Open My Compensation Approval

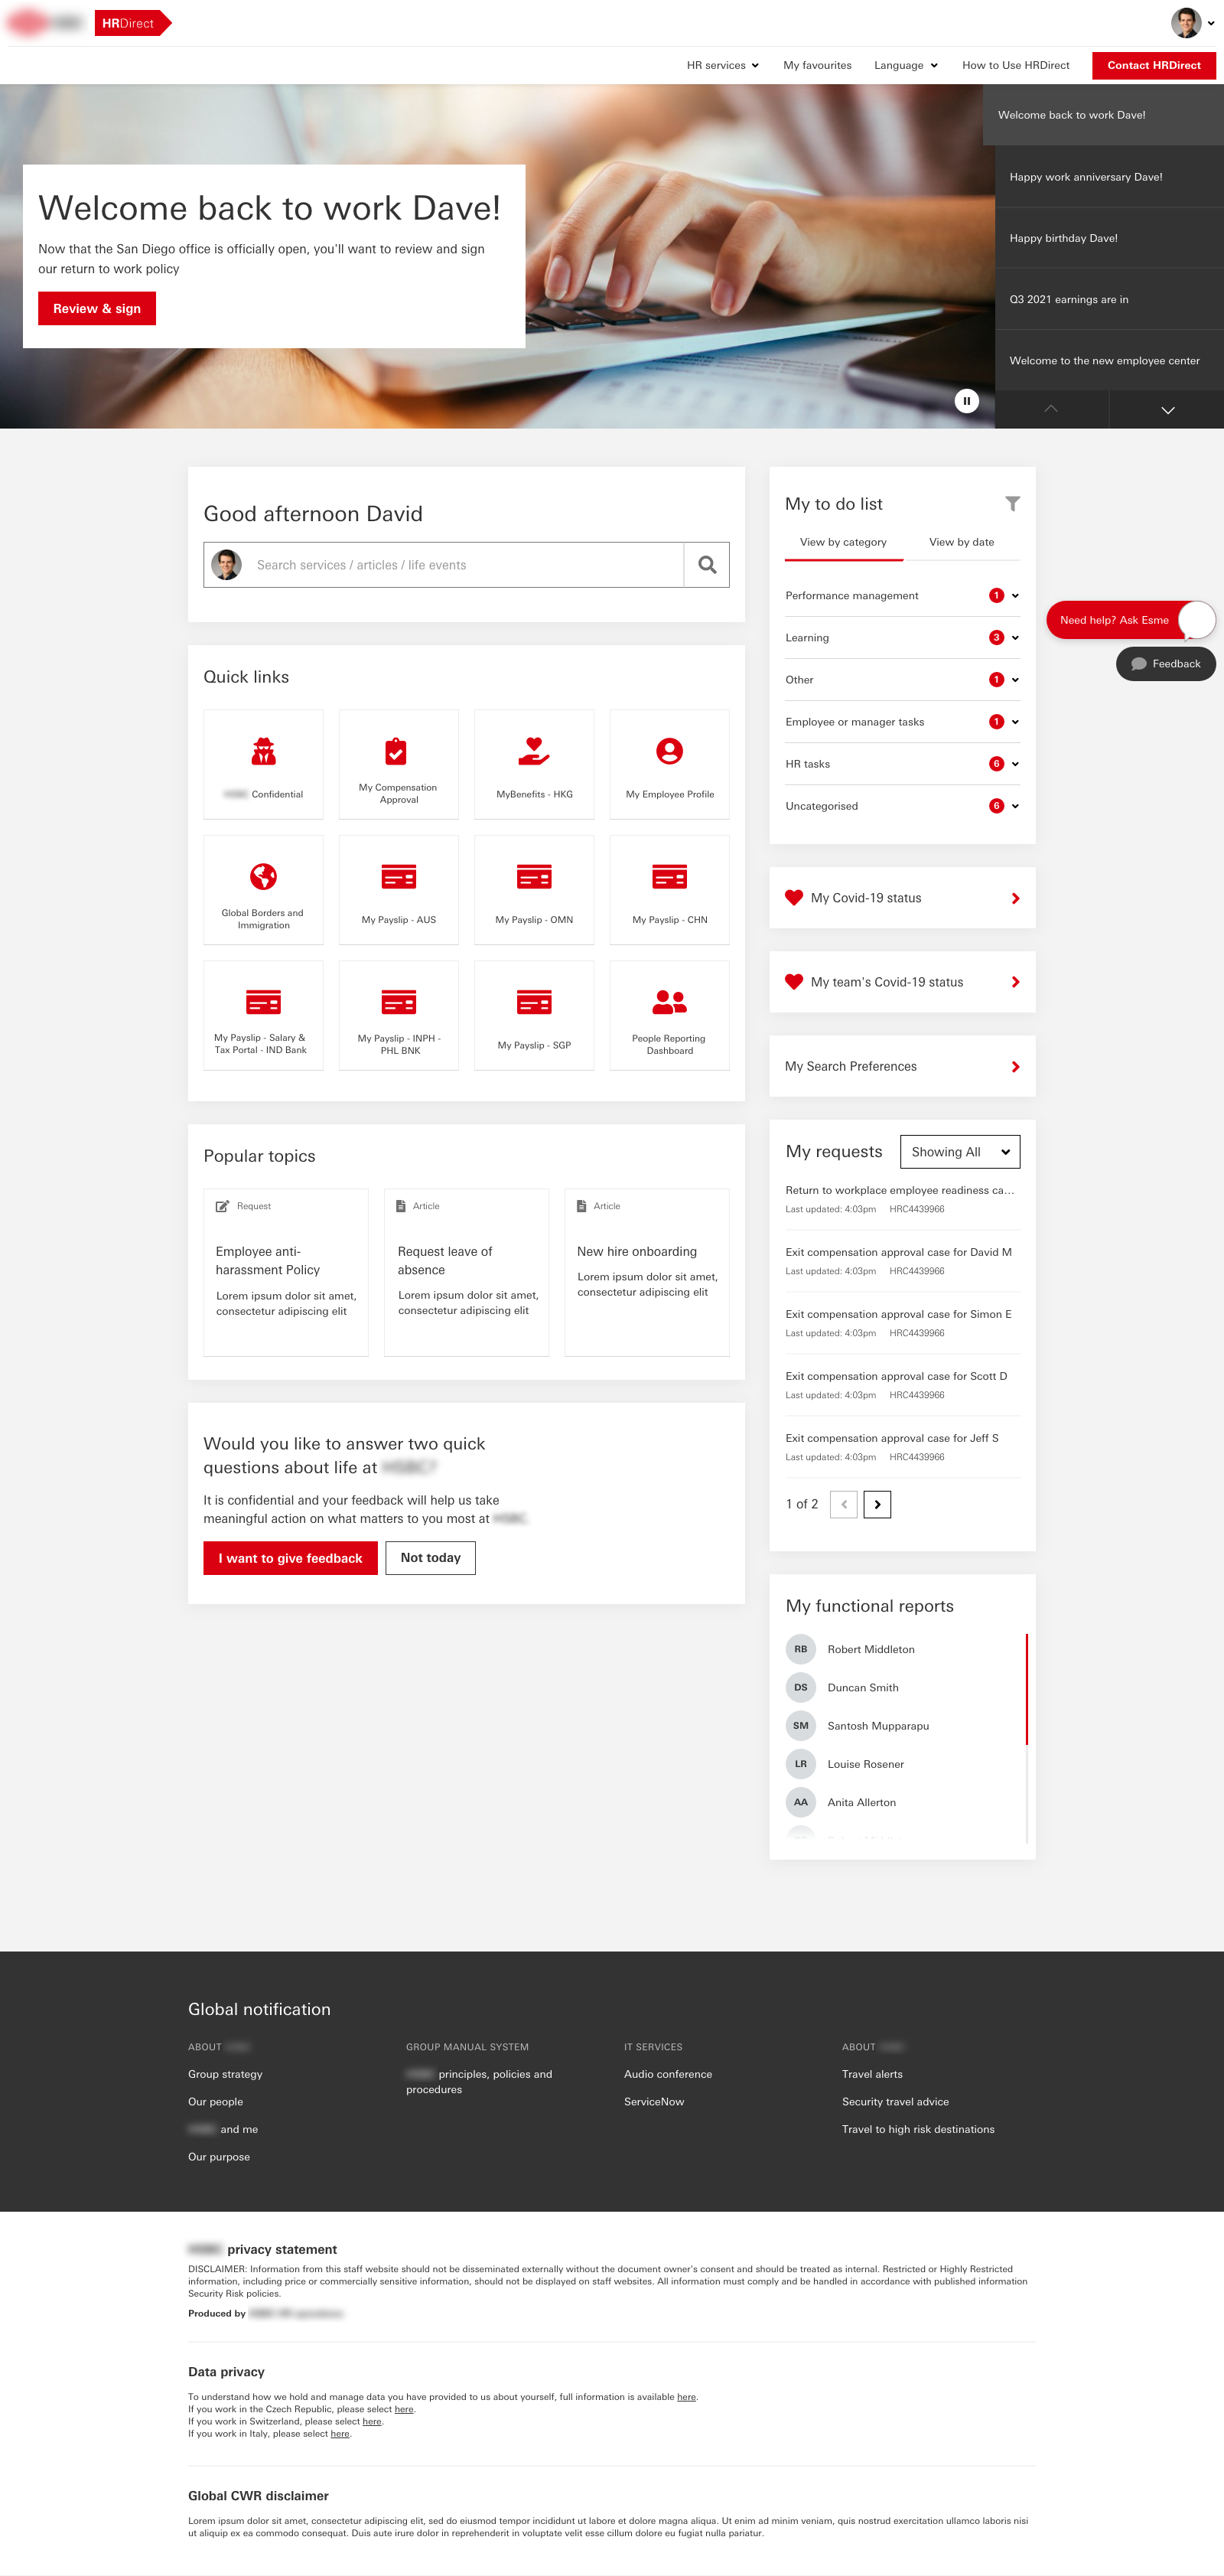(x=398, y=763)
